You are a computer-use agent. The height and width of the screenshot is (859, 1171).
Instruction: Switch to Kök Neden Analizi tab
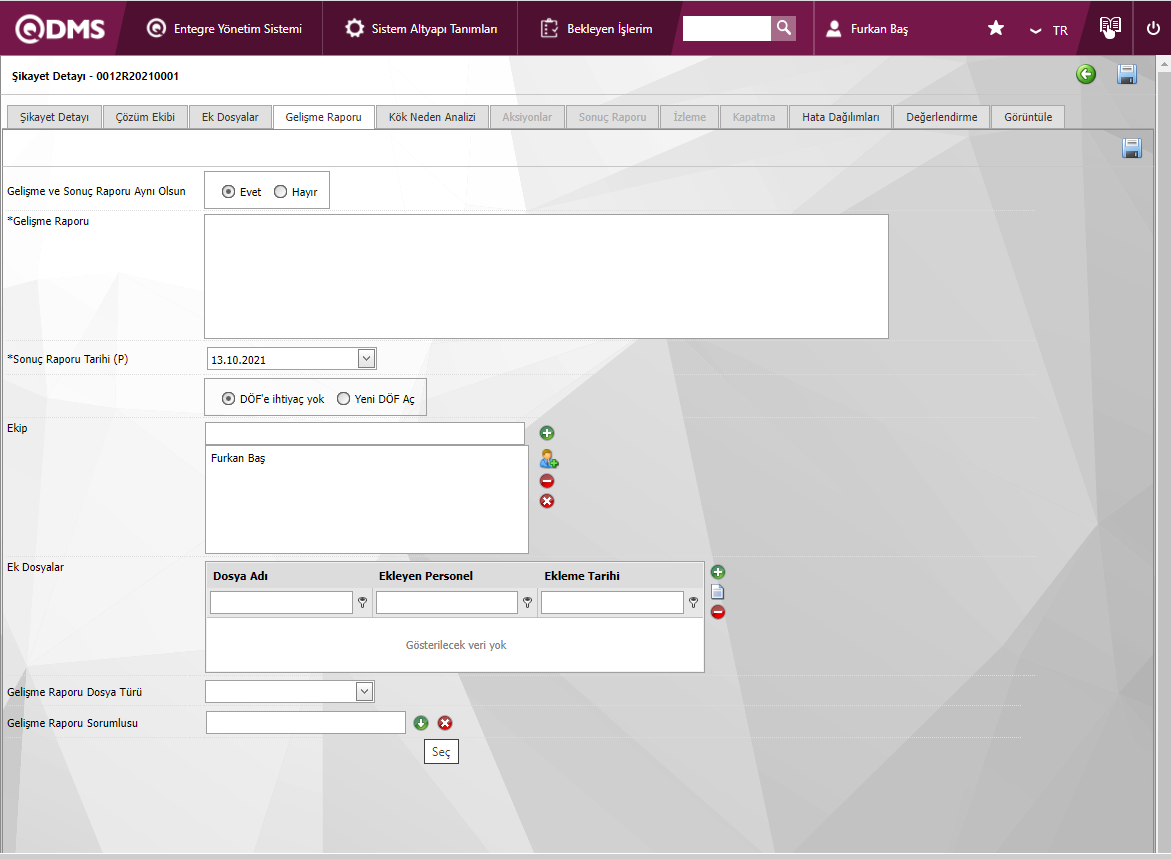[432, 117]
